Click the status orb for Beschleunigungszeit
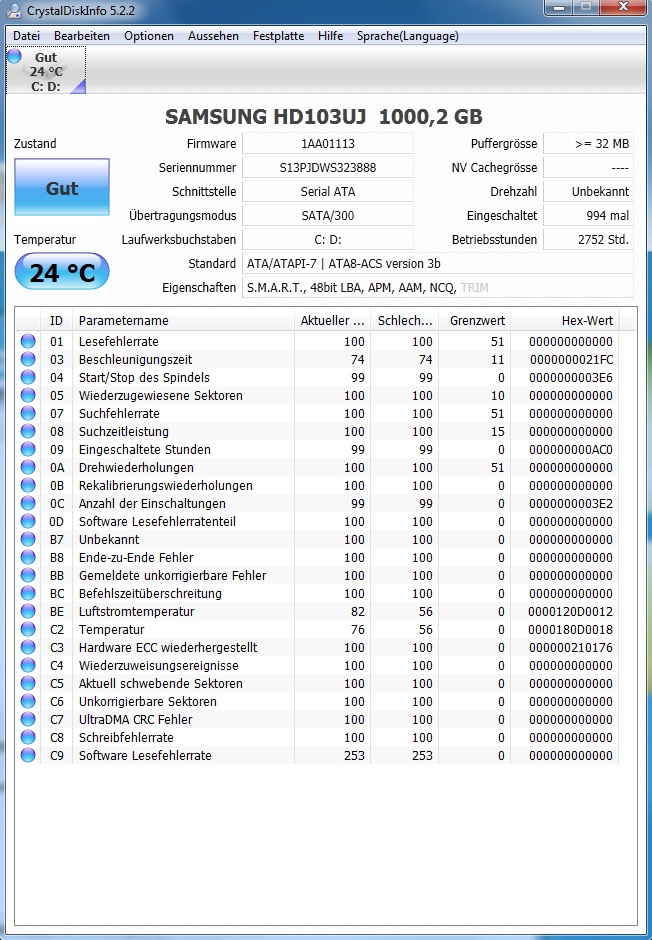652x940 pixels. [x=28, y=359]
